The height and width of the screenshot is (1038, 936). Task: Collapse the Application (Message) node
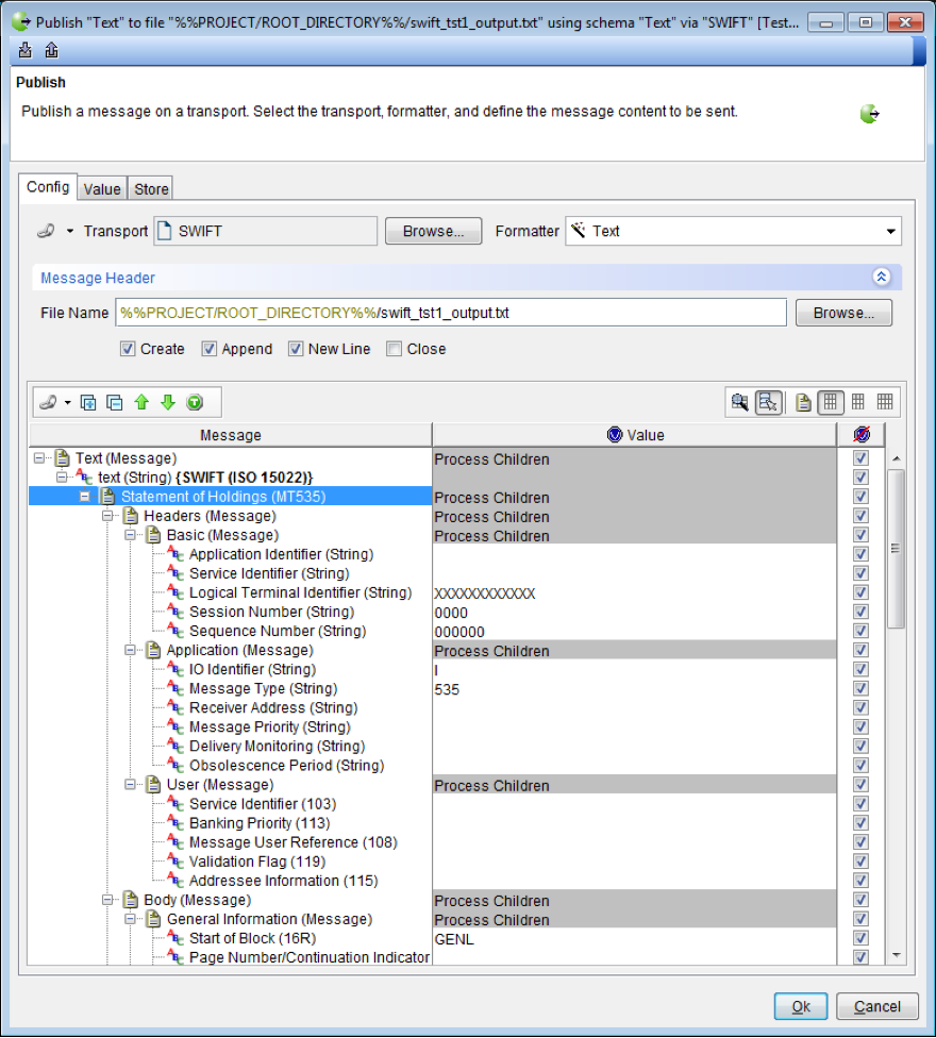point(130,650)
